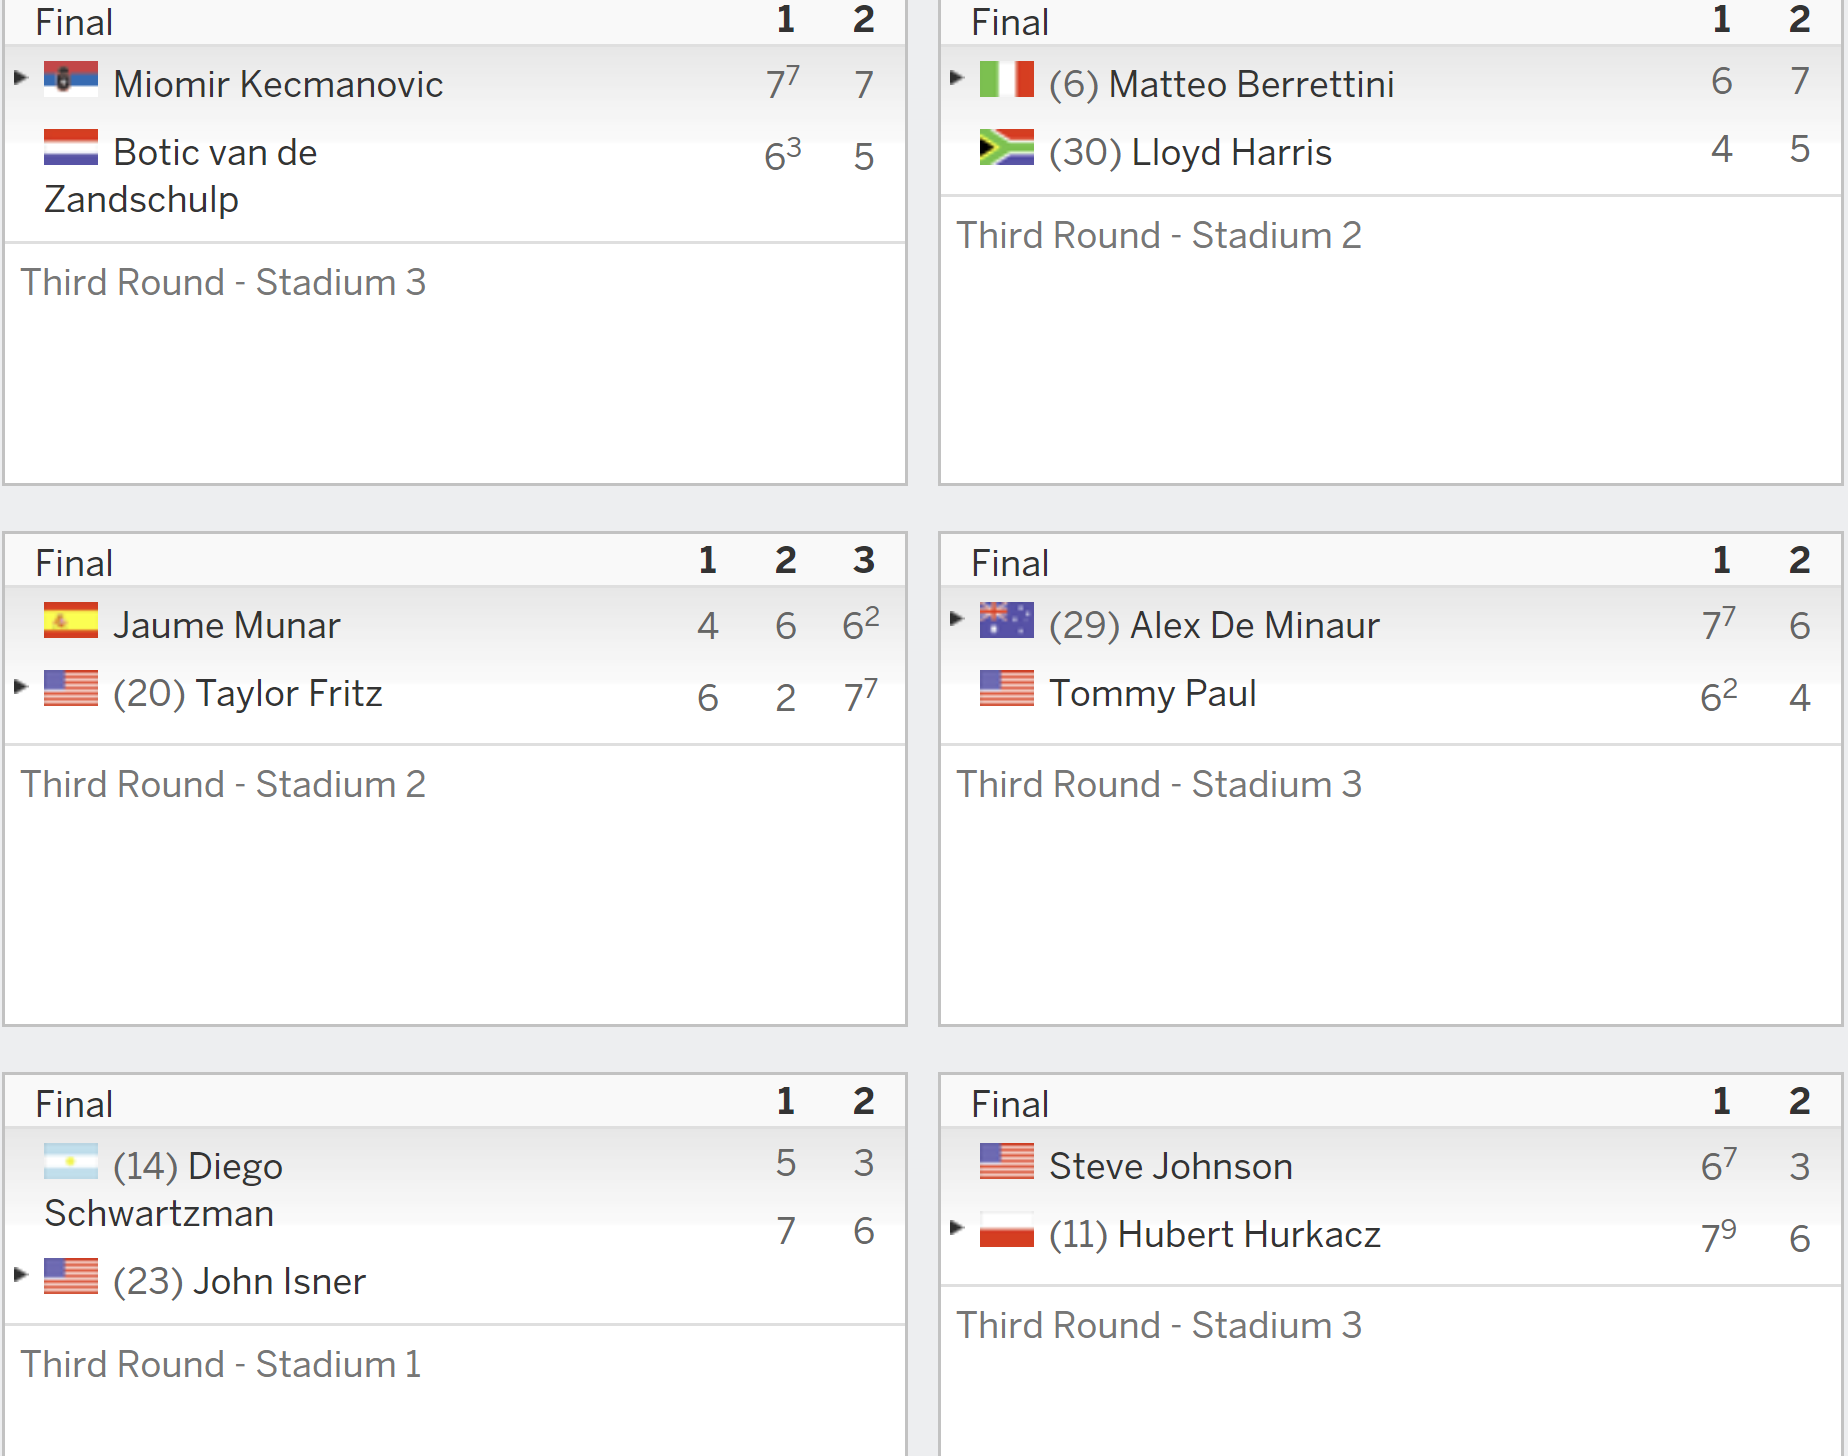
Task: Click the winner arrow next to John Isner
Action: 20,1274
